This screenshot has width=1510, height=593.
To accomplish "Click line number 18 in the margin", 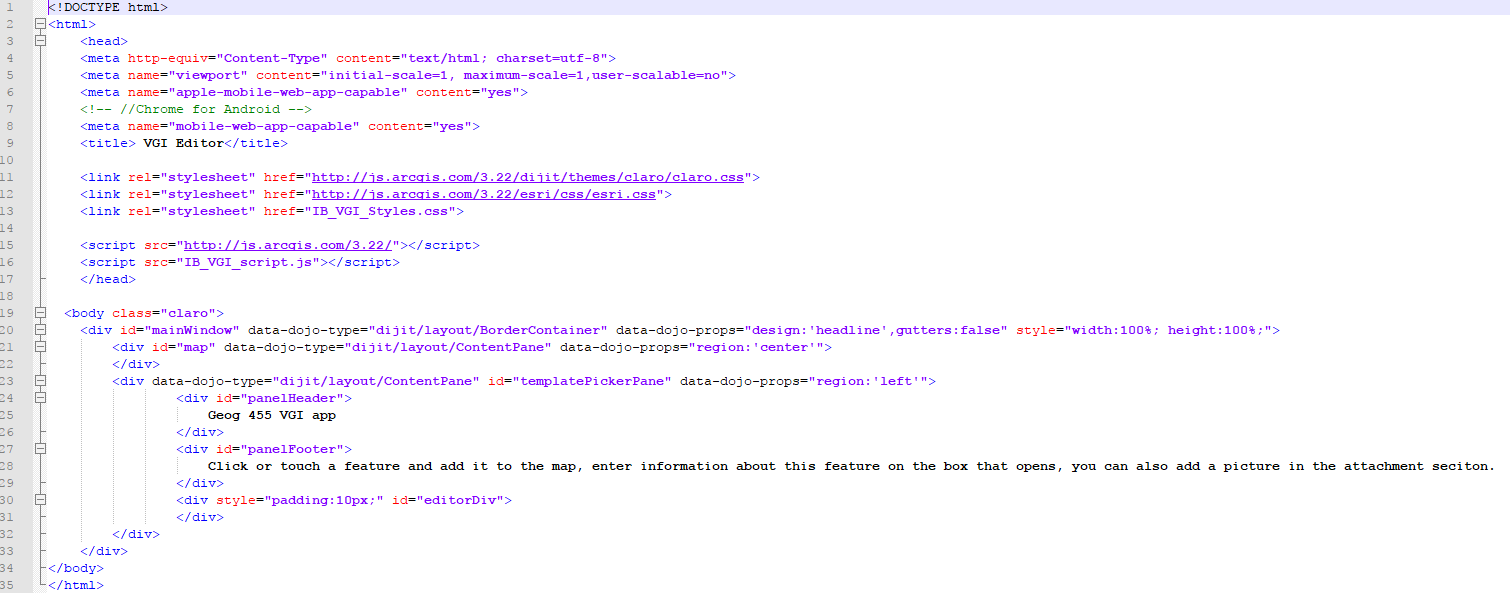I will [x=8, y=296].
